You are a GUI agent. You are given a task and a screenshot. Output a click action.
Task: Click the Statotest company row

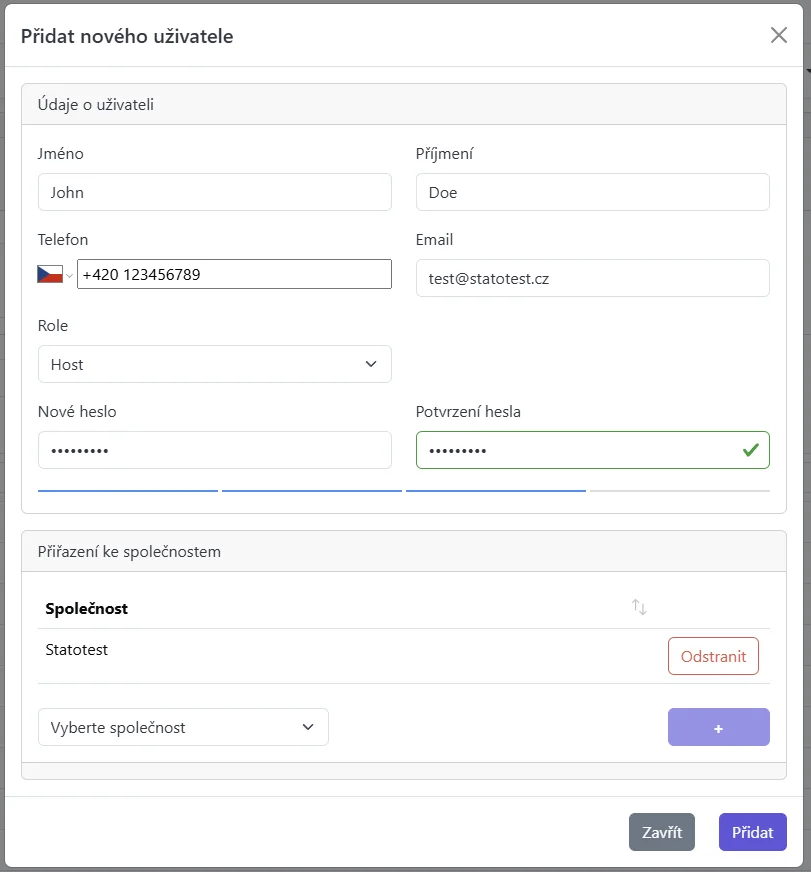[x=77, y=649]
